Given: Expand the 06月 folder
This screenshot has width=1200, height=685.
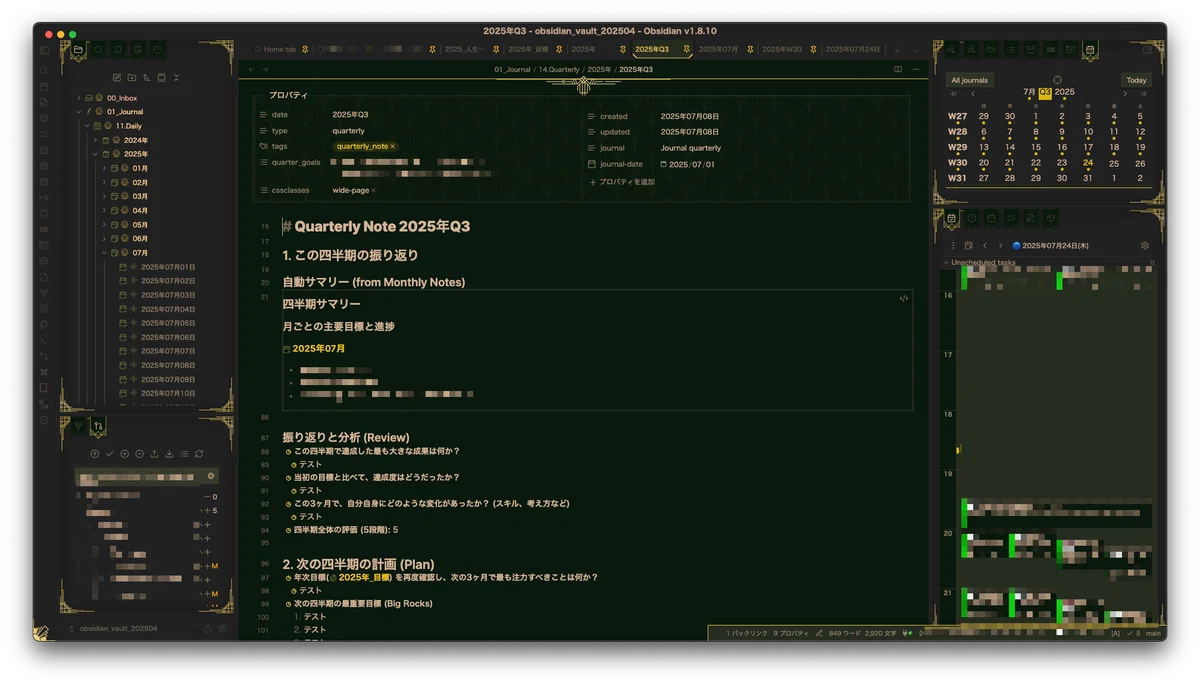Looking at the screenshot, I should [x=104, y=239].
